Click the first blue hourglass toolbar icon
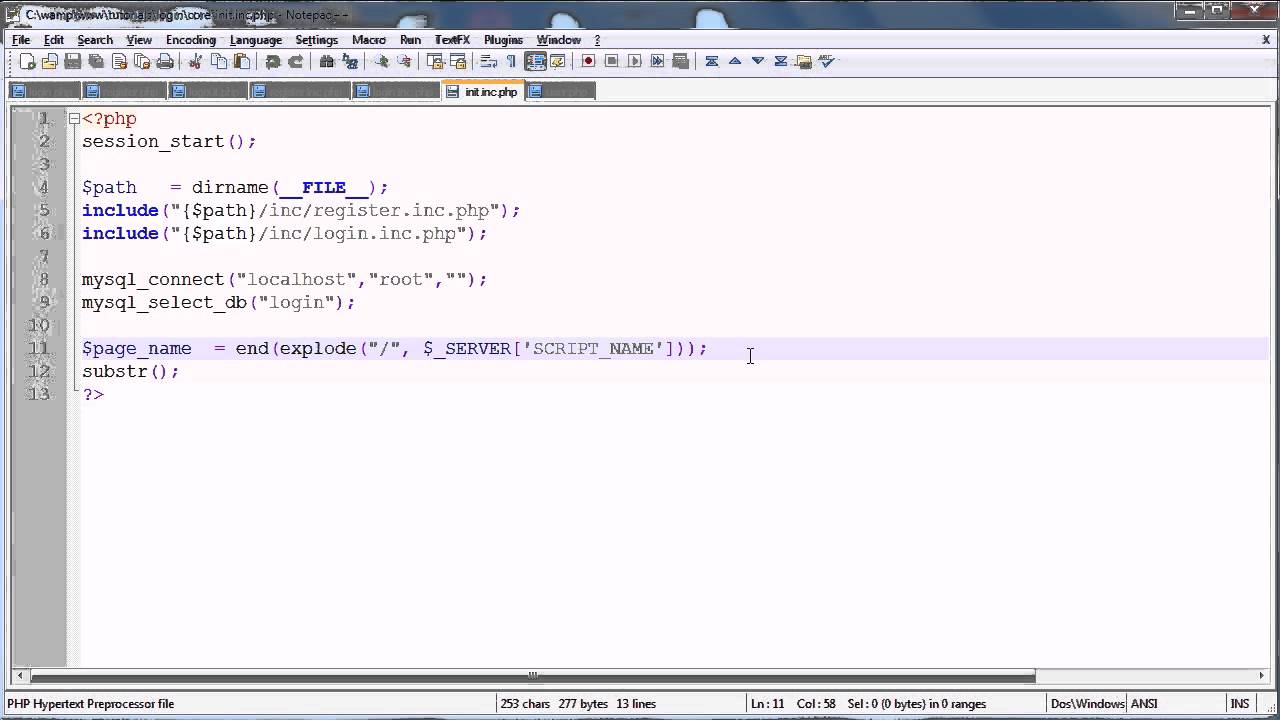Viewport: 1280px width, 720px height. [712, 61]
